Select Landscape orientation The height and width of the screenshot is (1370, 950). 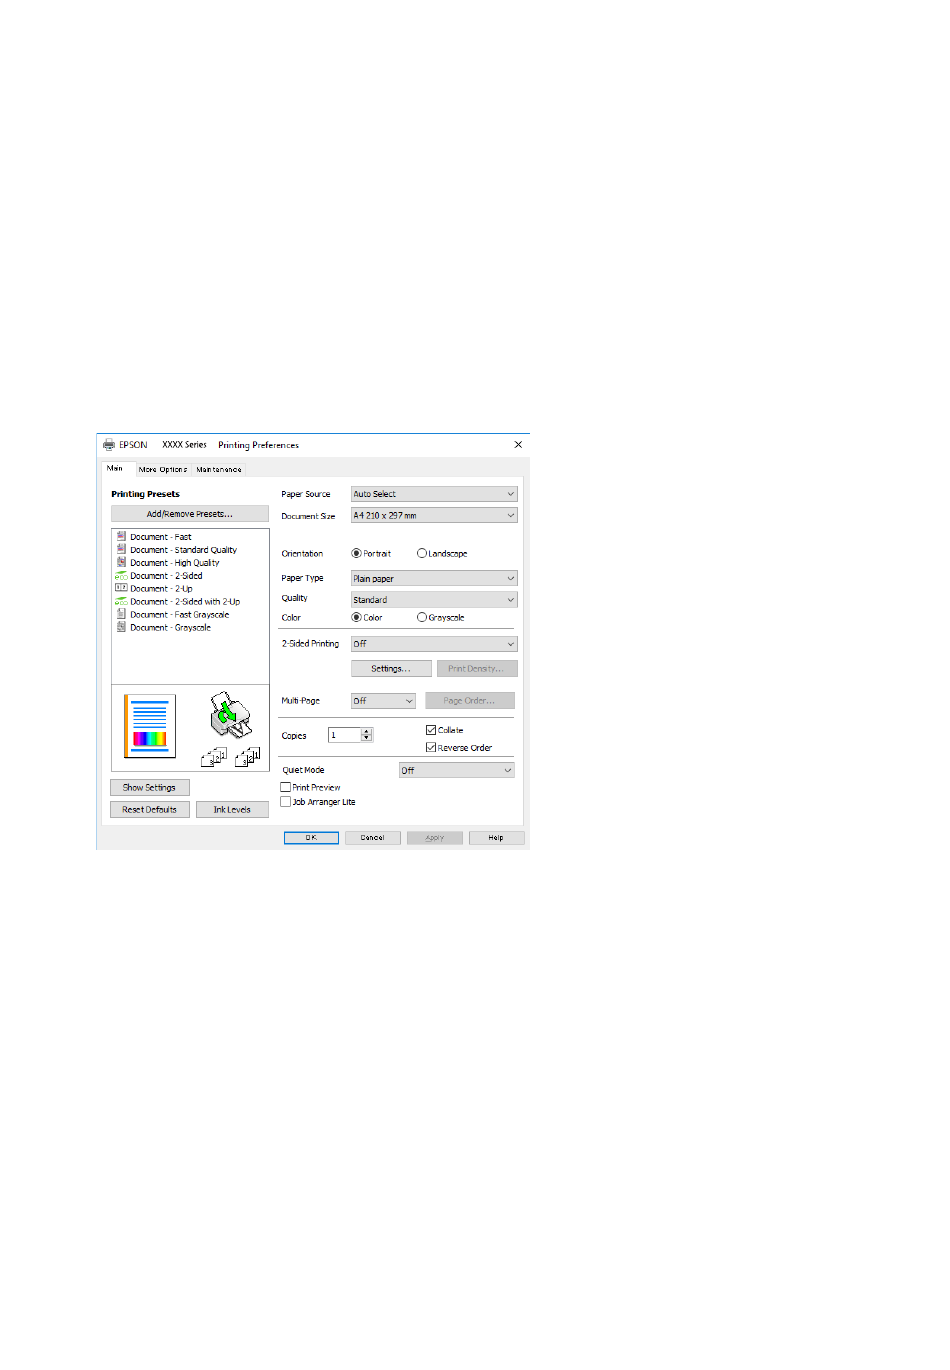pyautogui.click(x=422, y=553)
